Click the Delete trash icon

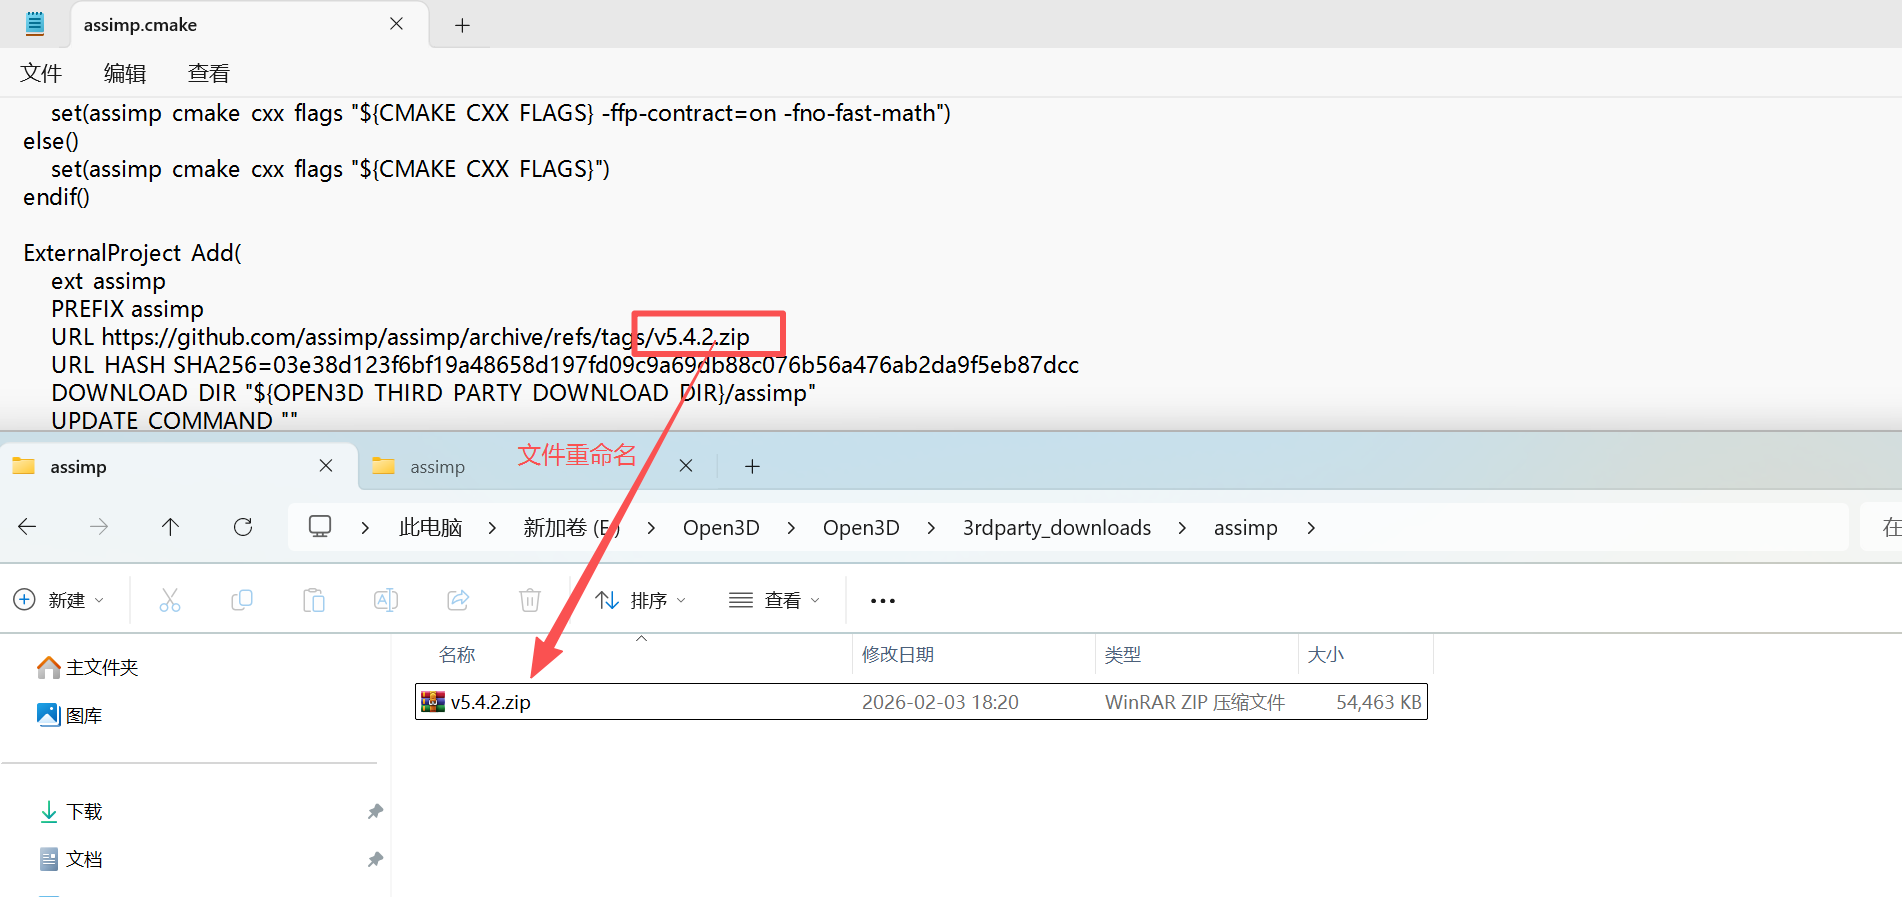point(530,600)
